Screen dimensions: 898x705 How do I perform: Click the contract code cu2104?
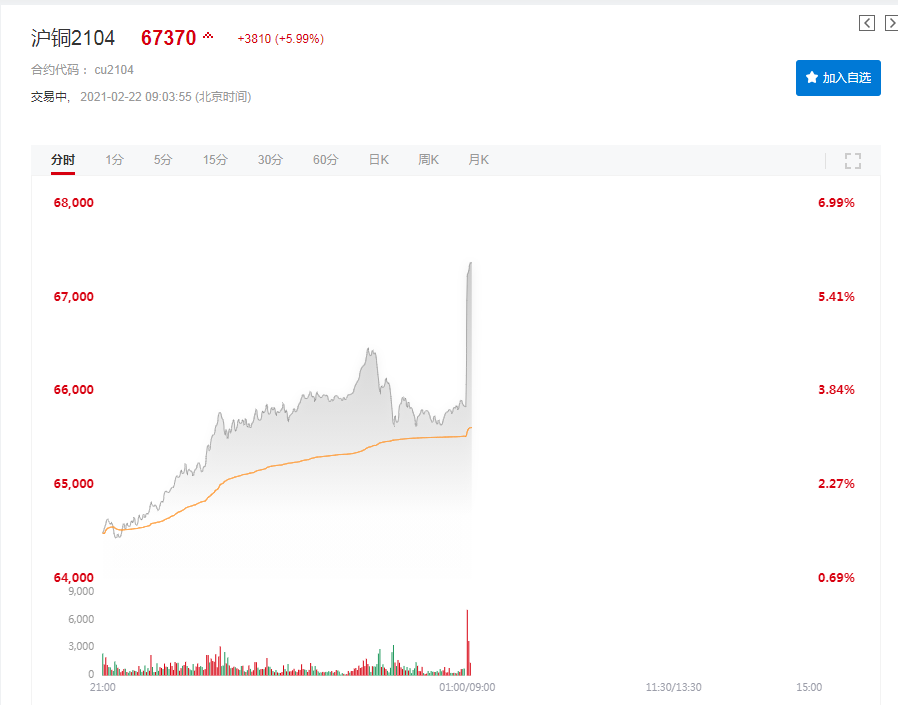114,70
